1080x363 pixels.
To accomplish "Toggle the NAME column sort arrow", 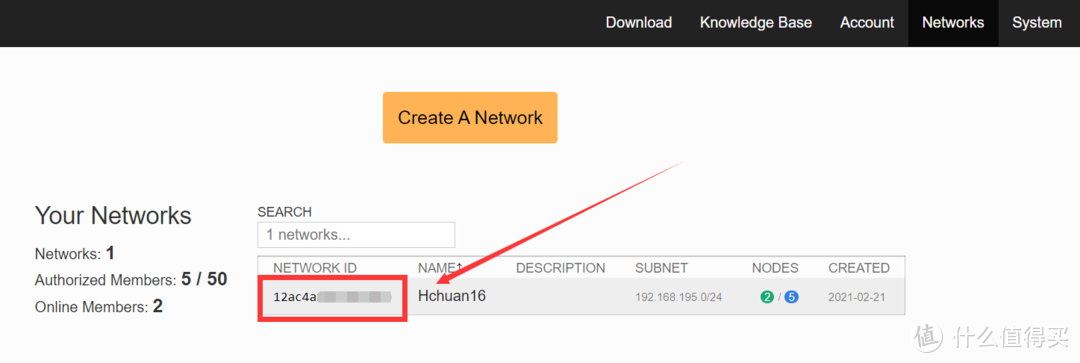I will click(459, 268).
